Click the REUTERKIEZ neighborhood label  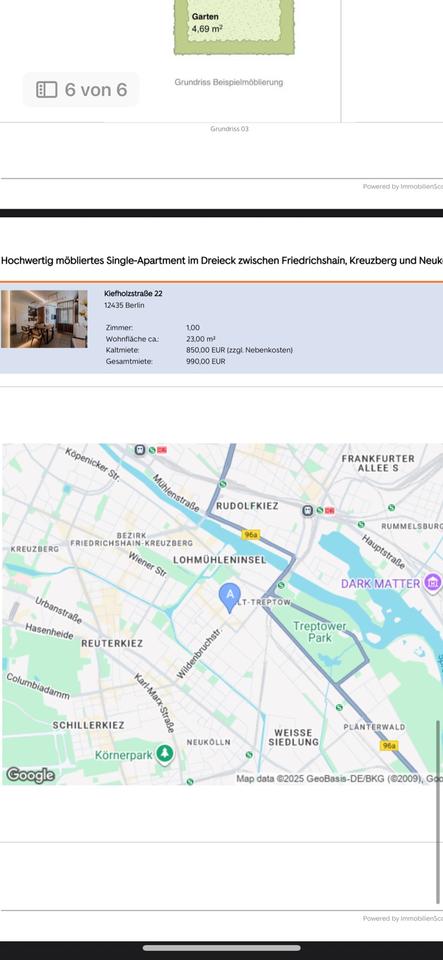(112, 643)
